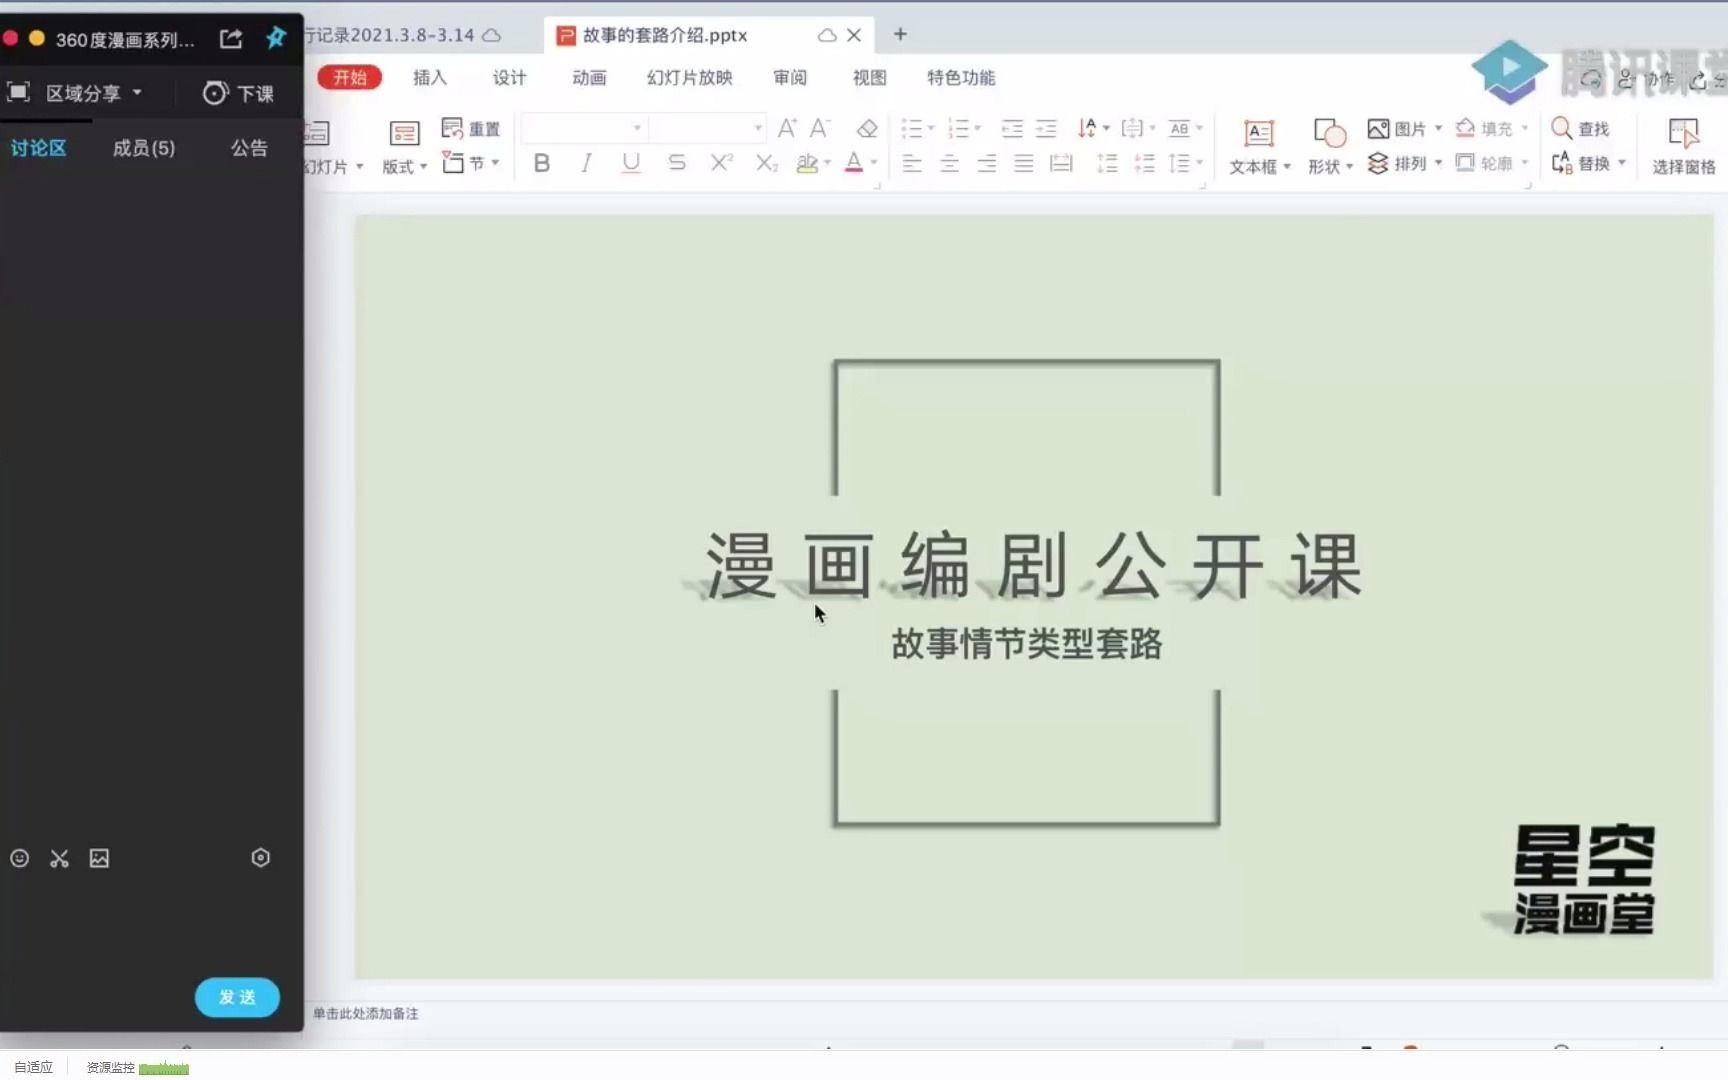Click the scissors screenshot icon
The width and height of the screenshot is (1728, 1080).
(x=59, y=858)
